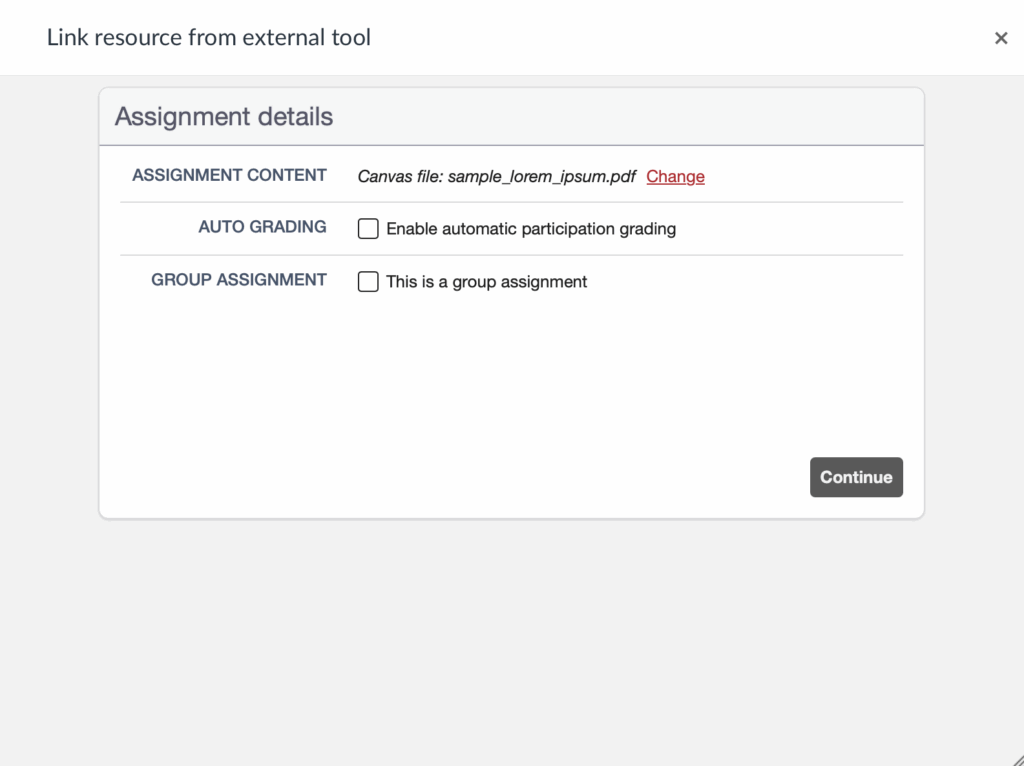The image size is (1024, 766).
Task: Click the gray header strip of Assignment details
Action: coord(620,117)
